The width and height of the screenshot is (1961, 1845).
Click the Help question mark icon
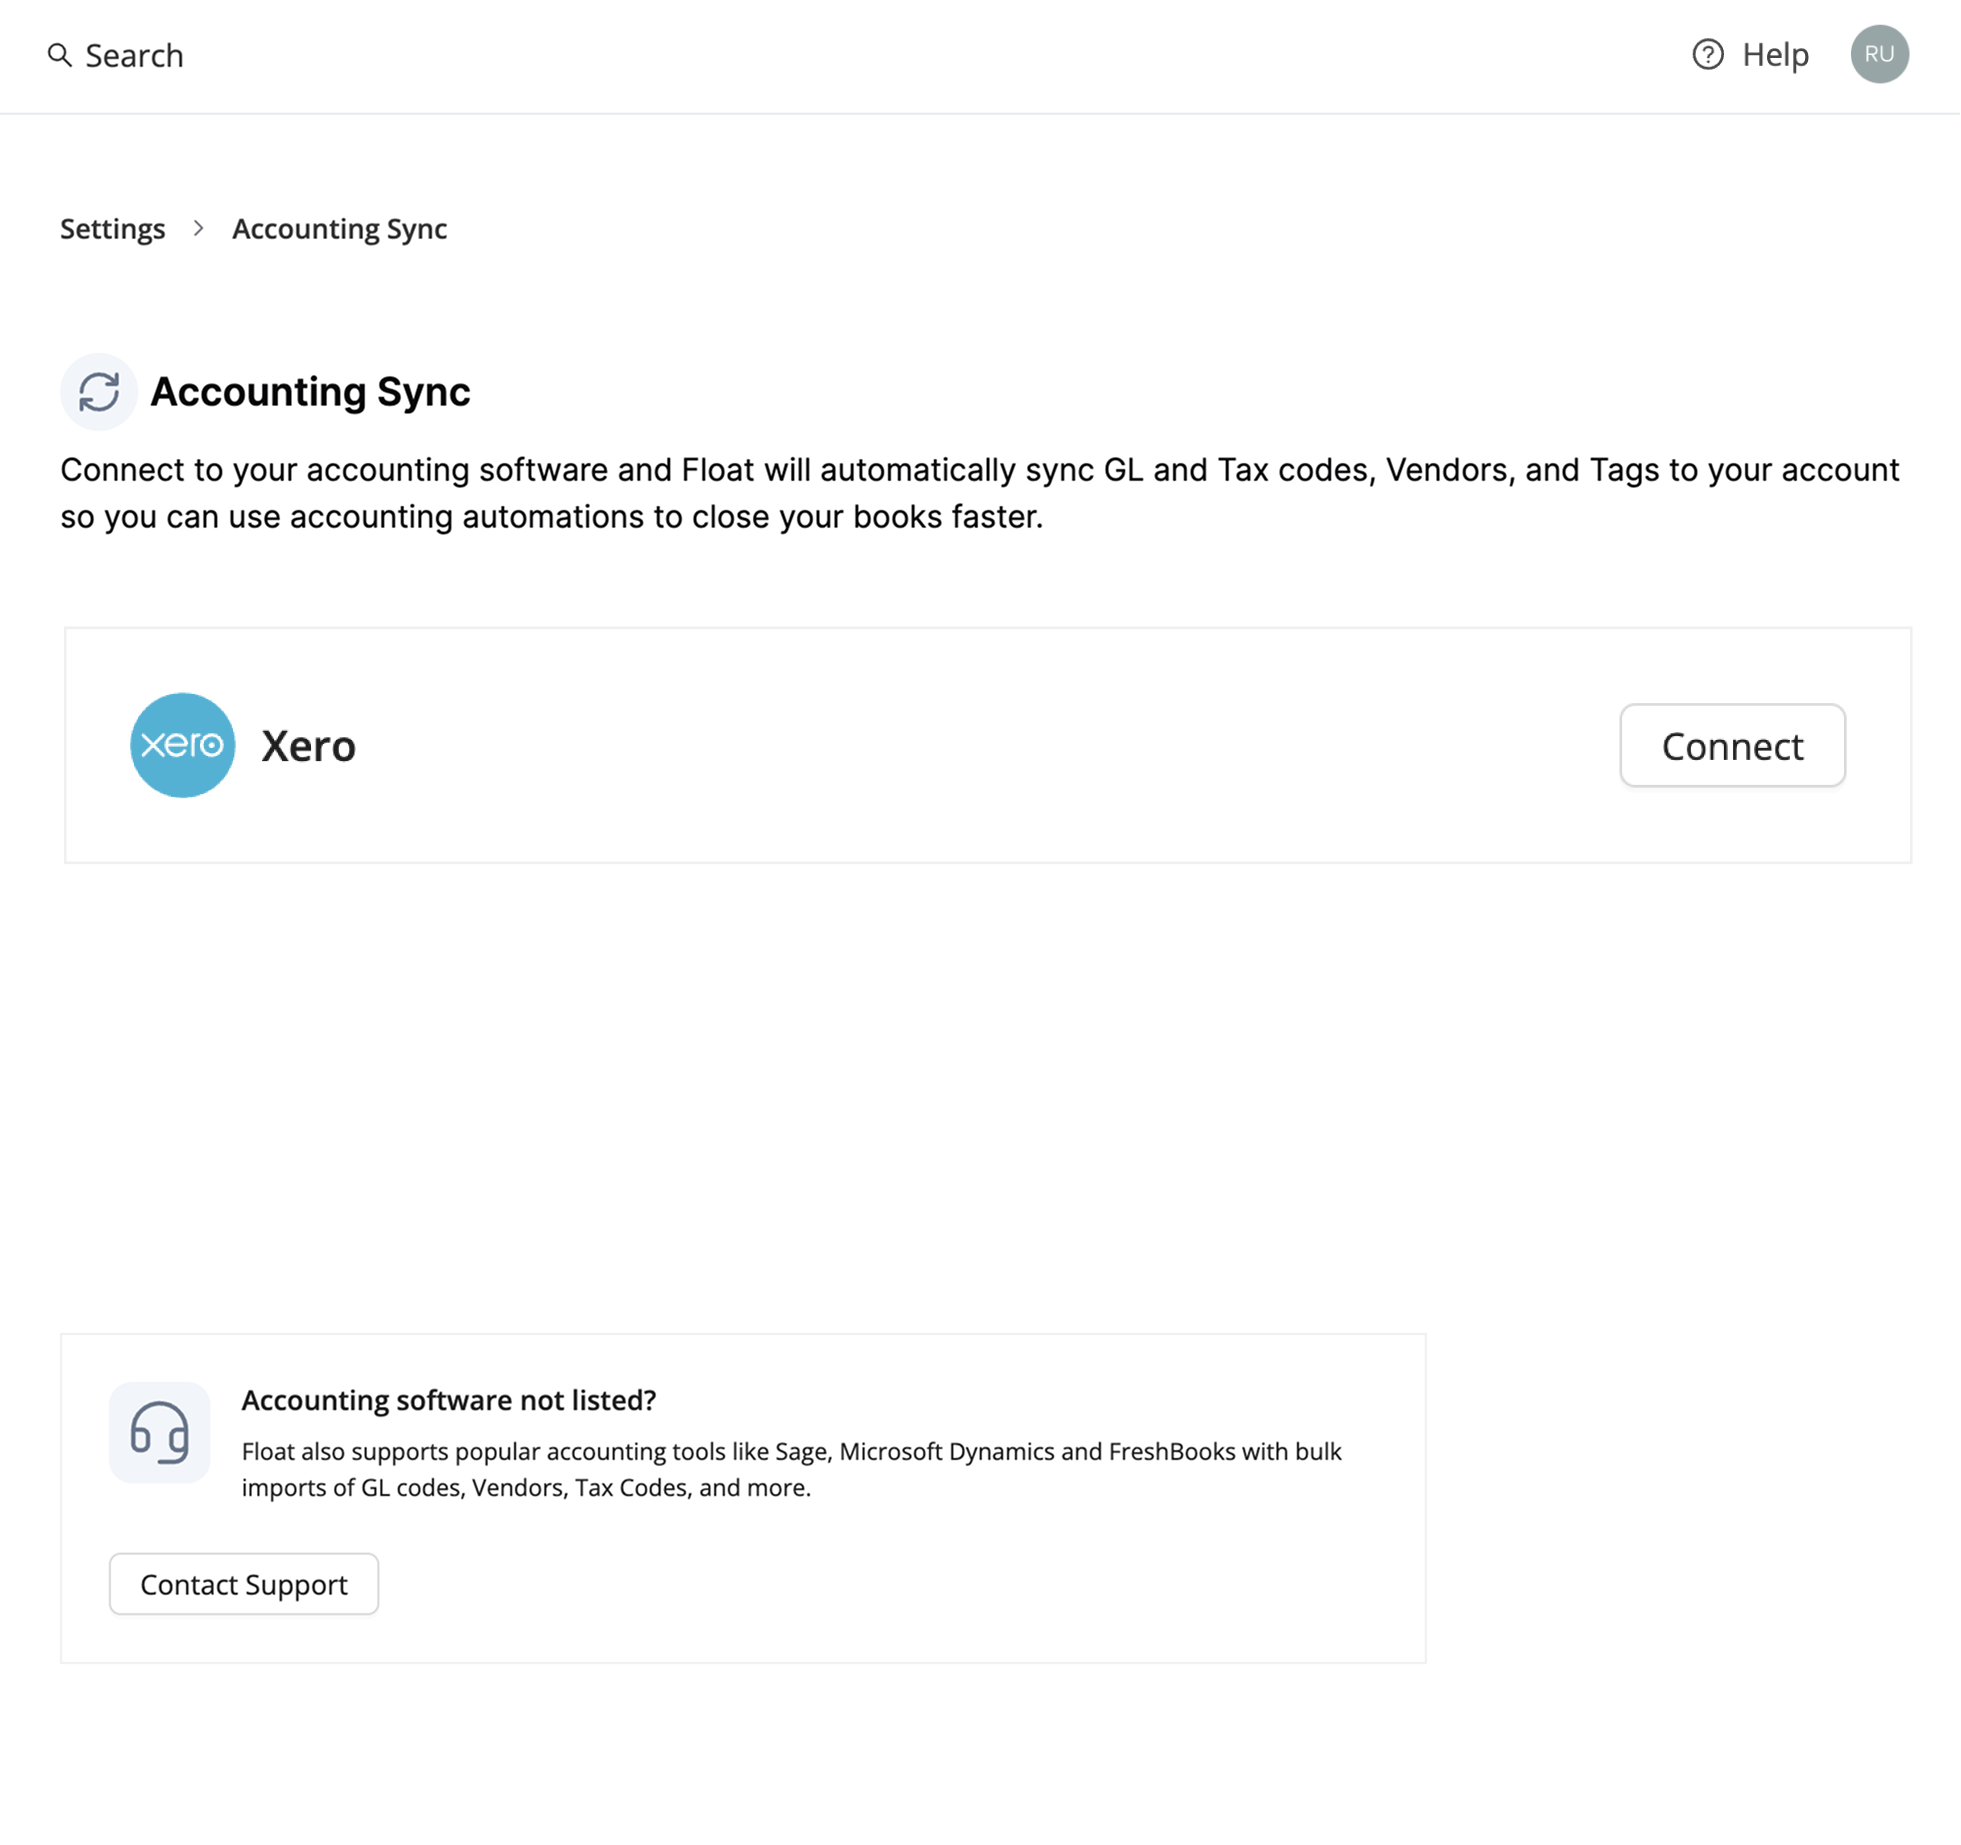tap(1708, 54)
